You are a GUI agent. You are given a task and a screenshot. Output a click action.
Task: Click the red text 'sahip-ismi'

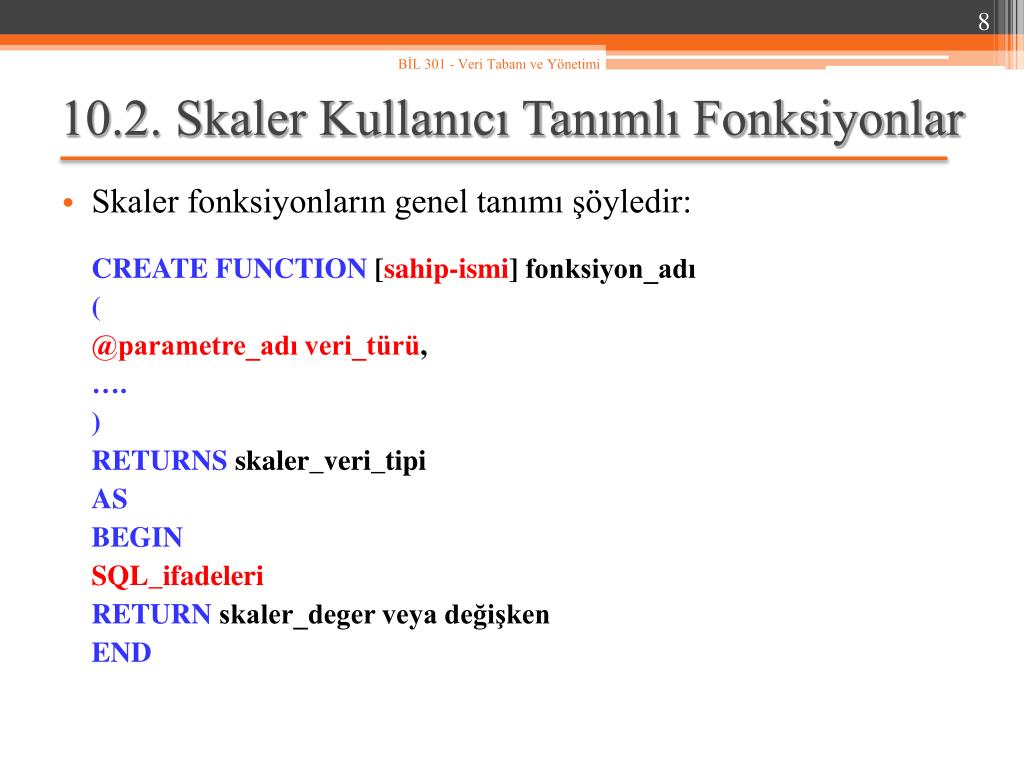coord(446,268)
